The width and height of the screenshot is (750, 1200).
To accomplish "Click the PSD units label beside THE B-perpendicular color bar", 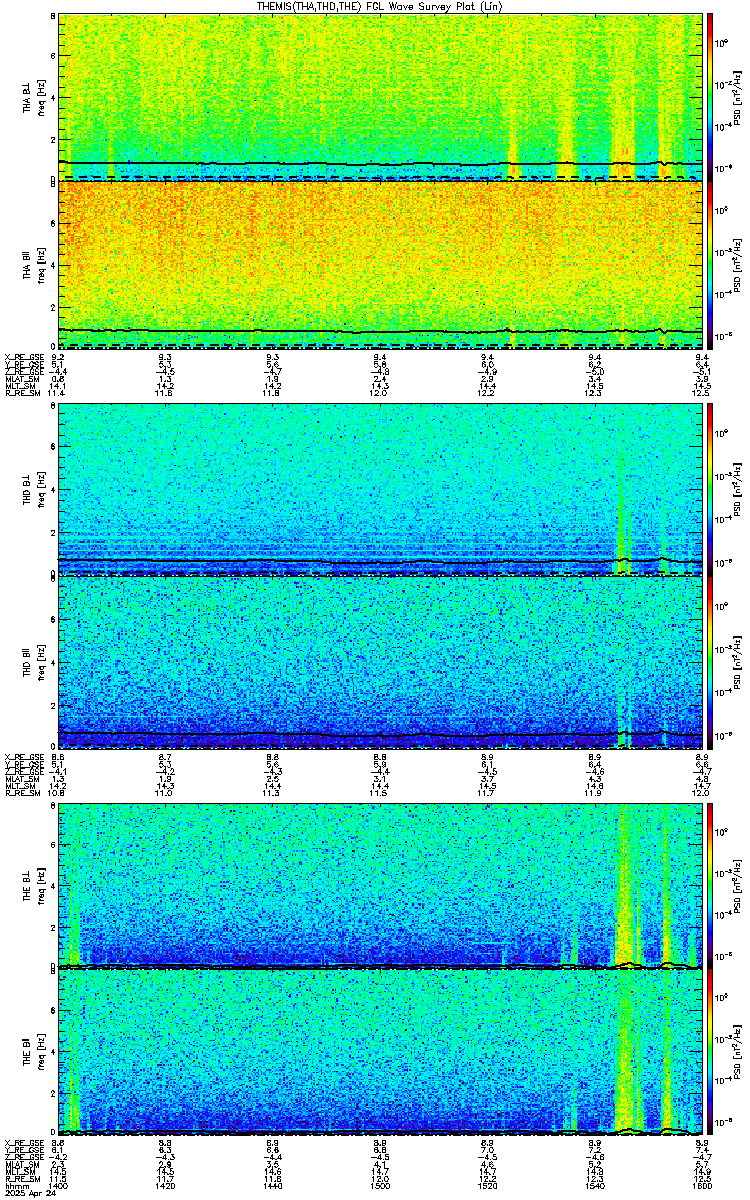I will (738, 885).
